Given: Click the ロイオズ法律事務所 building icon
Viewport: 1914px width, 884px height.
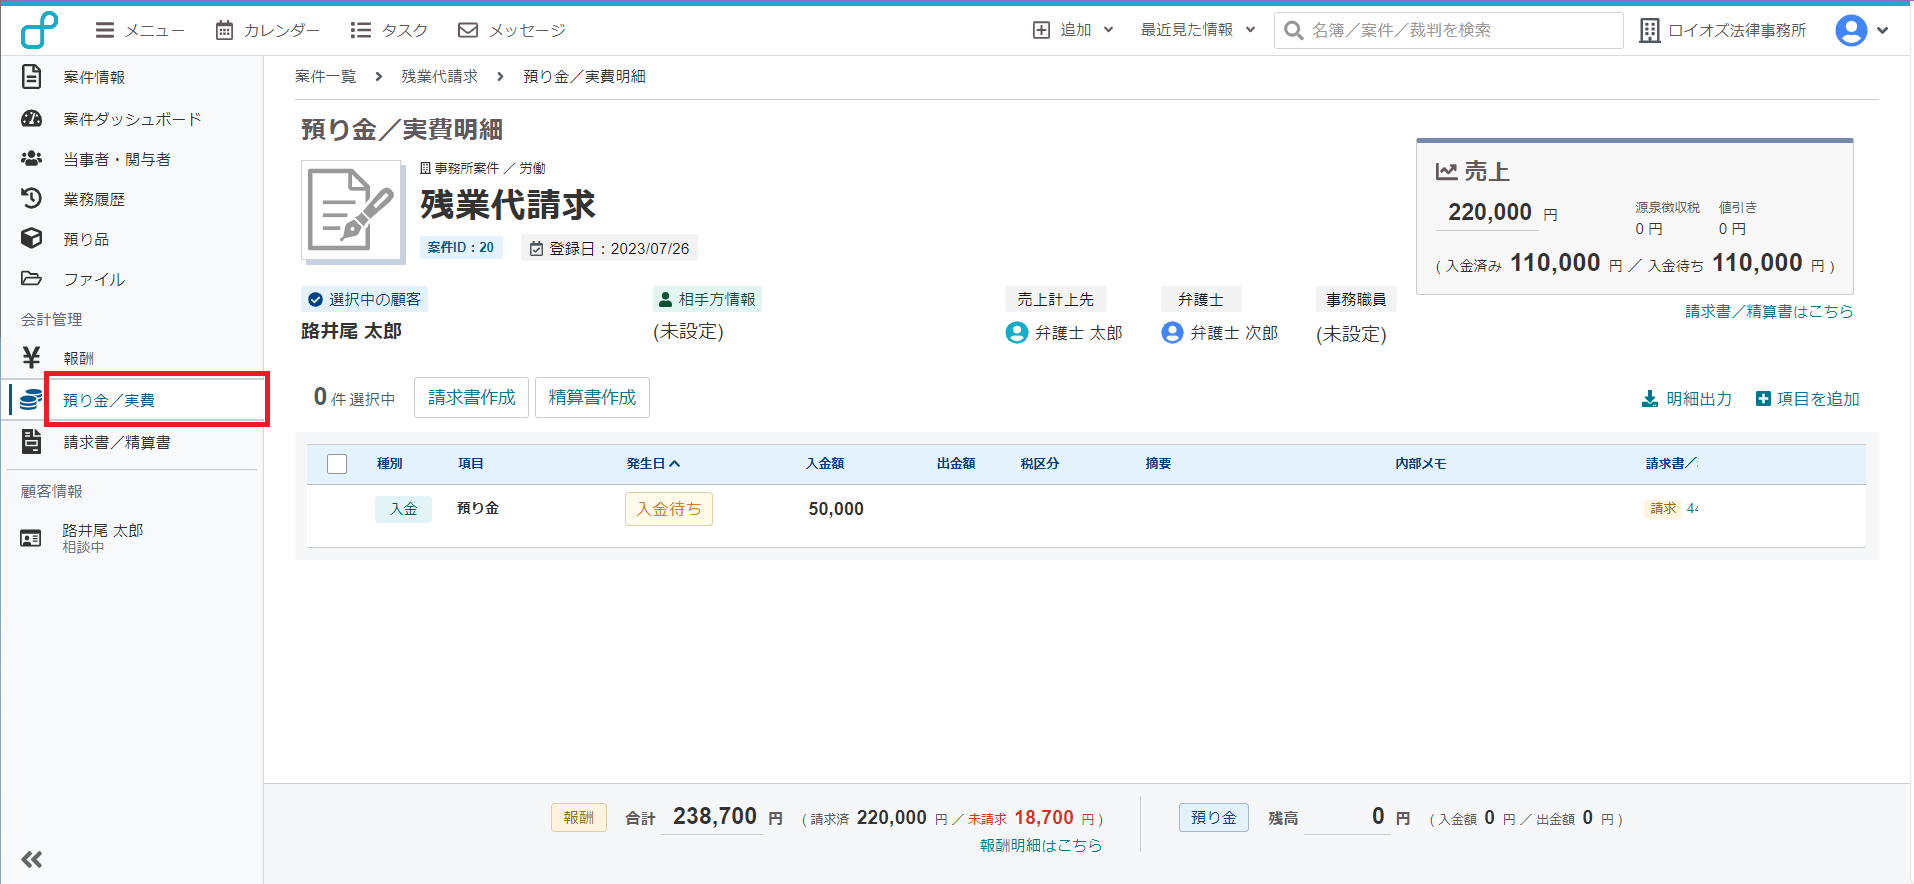Looking at the screenshot, I should [x=1650, y=30].
